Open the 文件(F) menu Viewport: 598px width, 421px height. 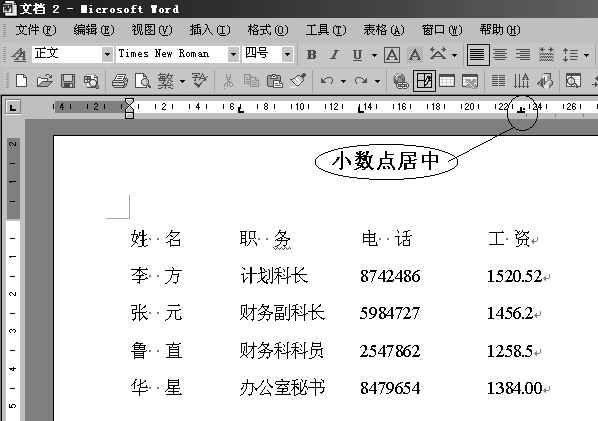[x=36, y=30]
